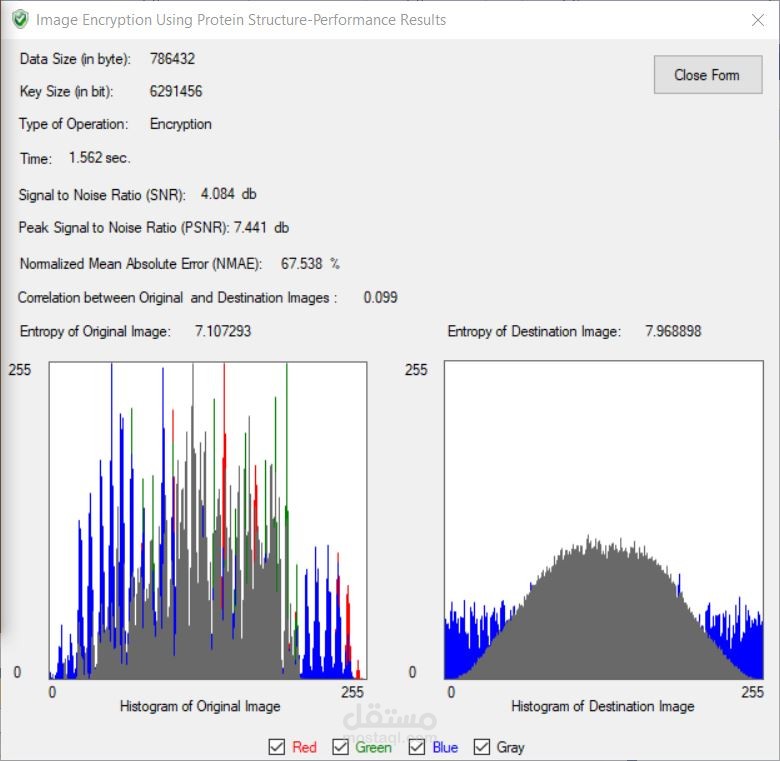The height and width of the screenshot is (761, 780).
Task: Disable the Blue channel checkbox
Action: click(x=416, y=747)
